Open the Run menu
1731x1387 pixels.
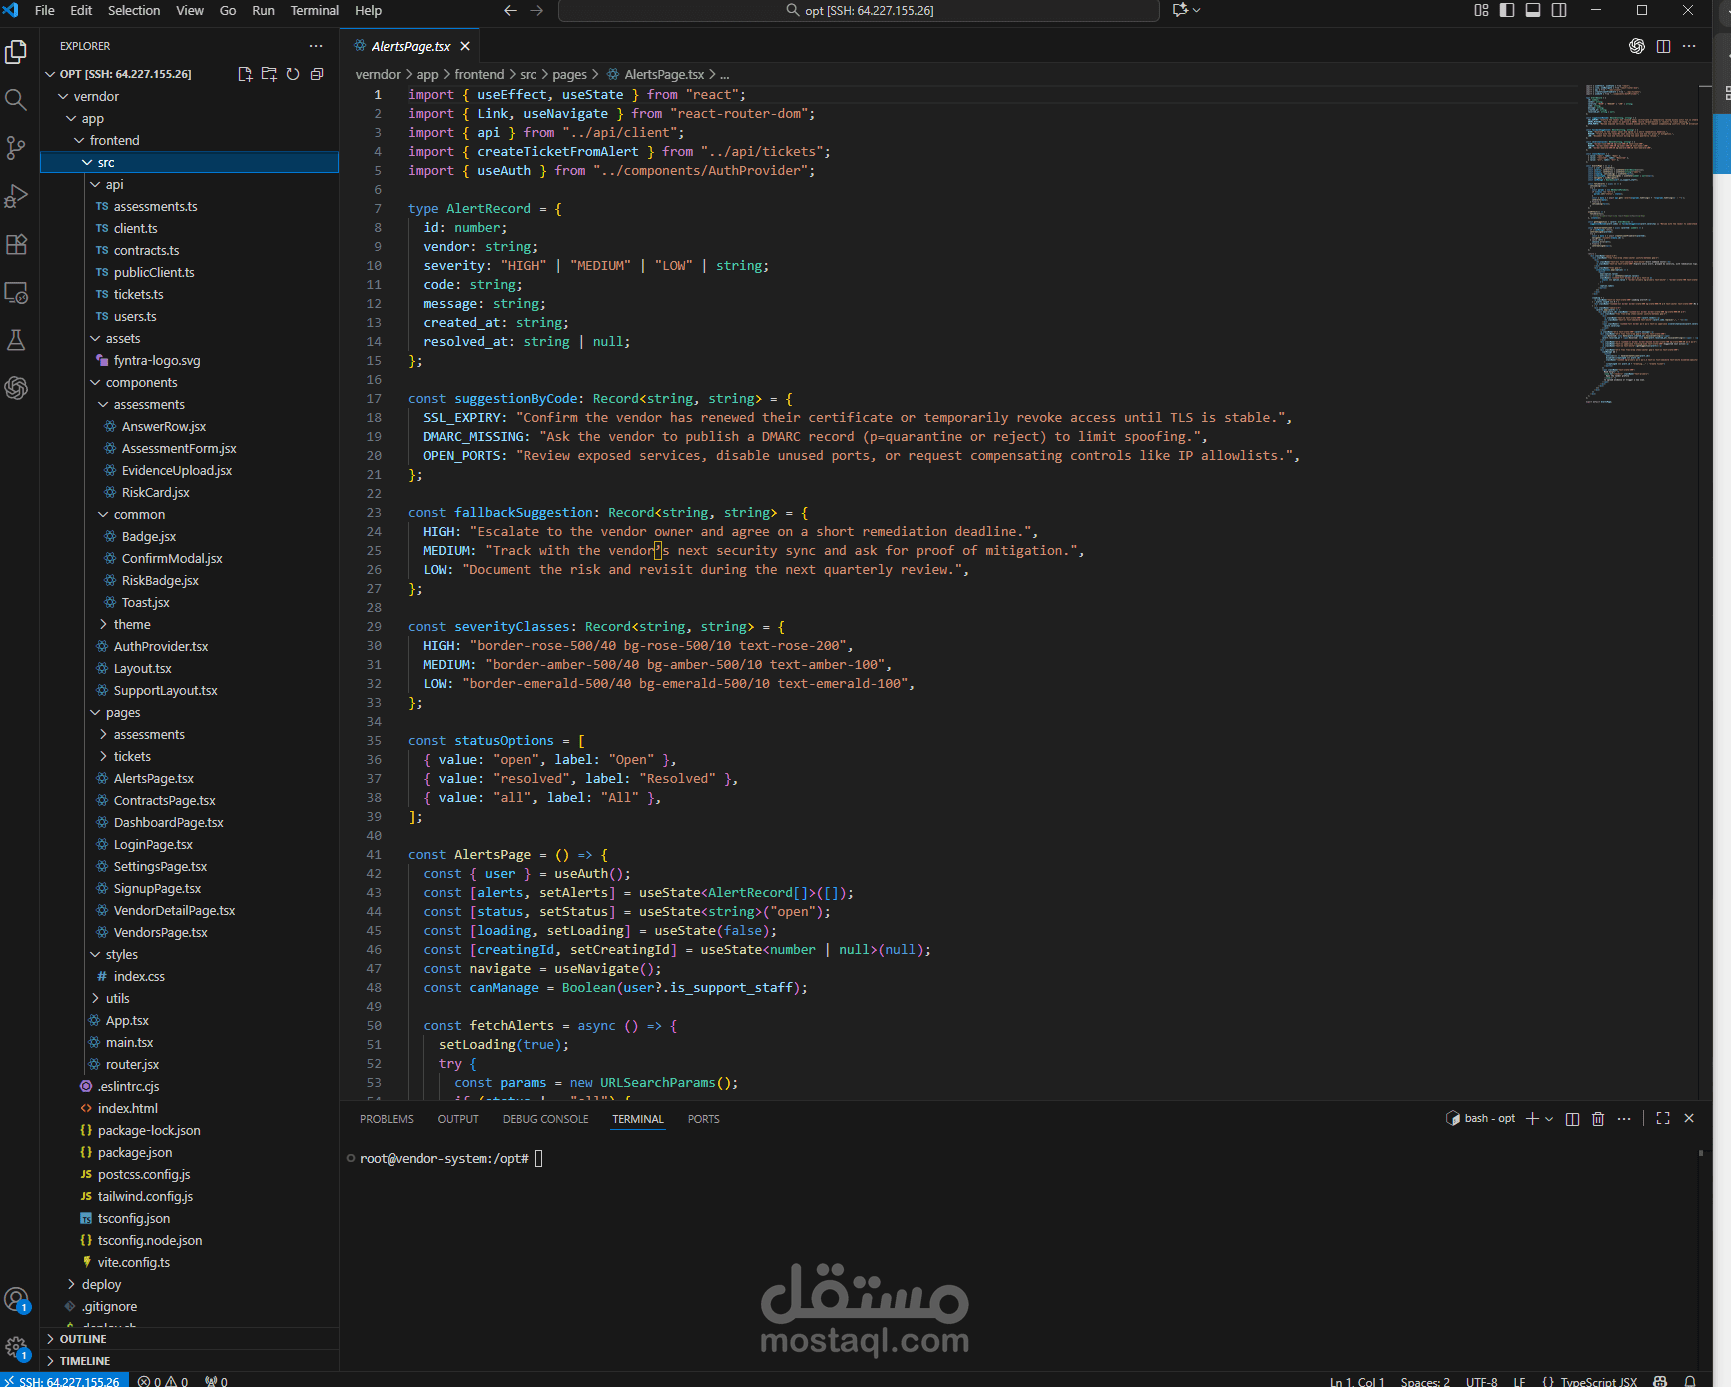click(263, 10)
